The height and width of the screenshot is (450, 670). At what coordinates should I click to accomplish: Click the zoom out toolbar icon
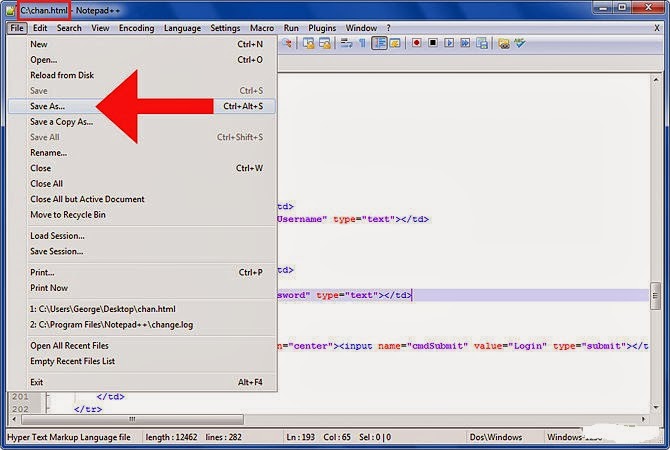coord(287,43)
